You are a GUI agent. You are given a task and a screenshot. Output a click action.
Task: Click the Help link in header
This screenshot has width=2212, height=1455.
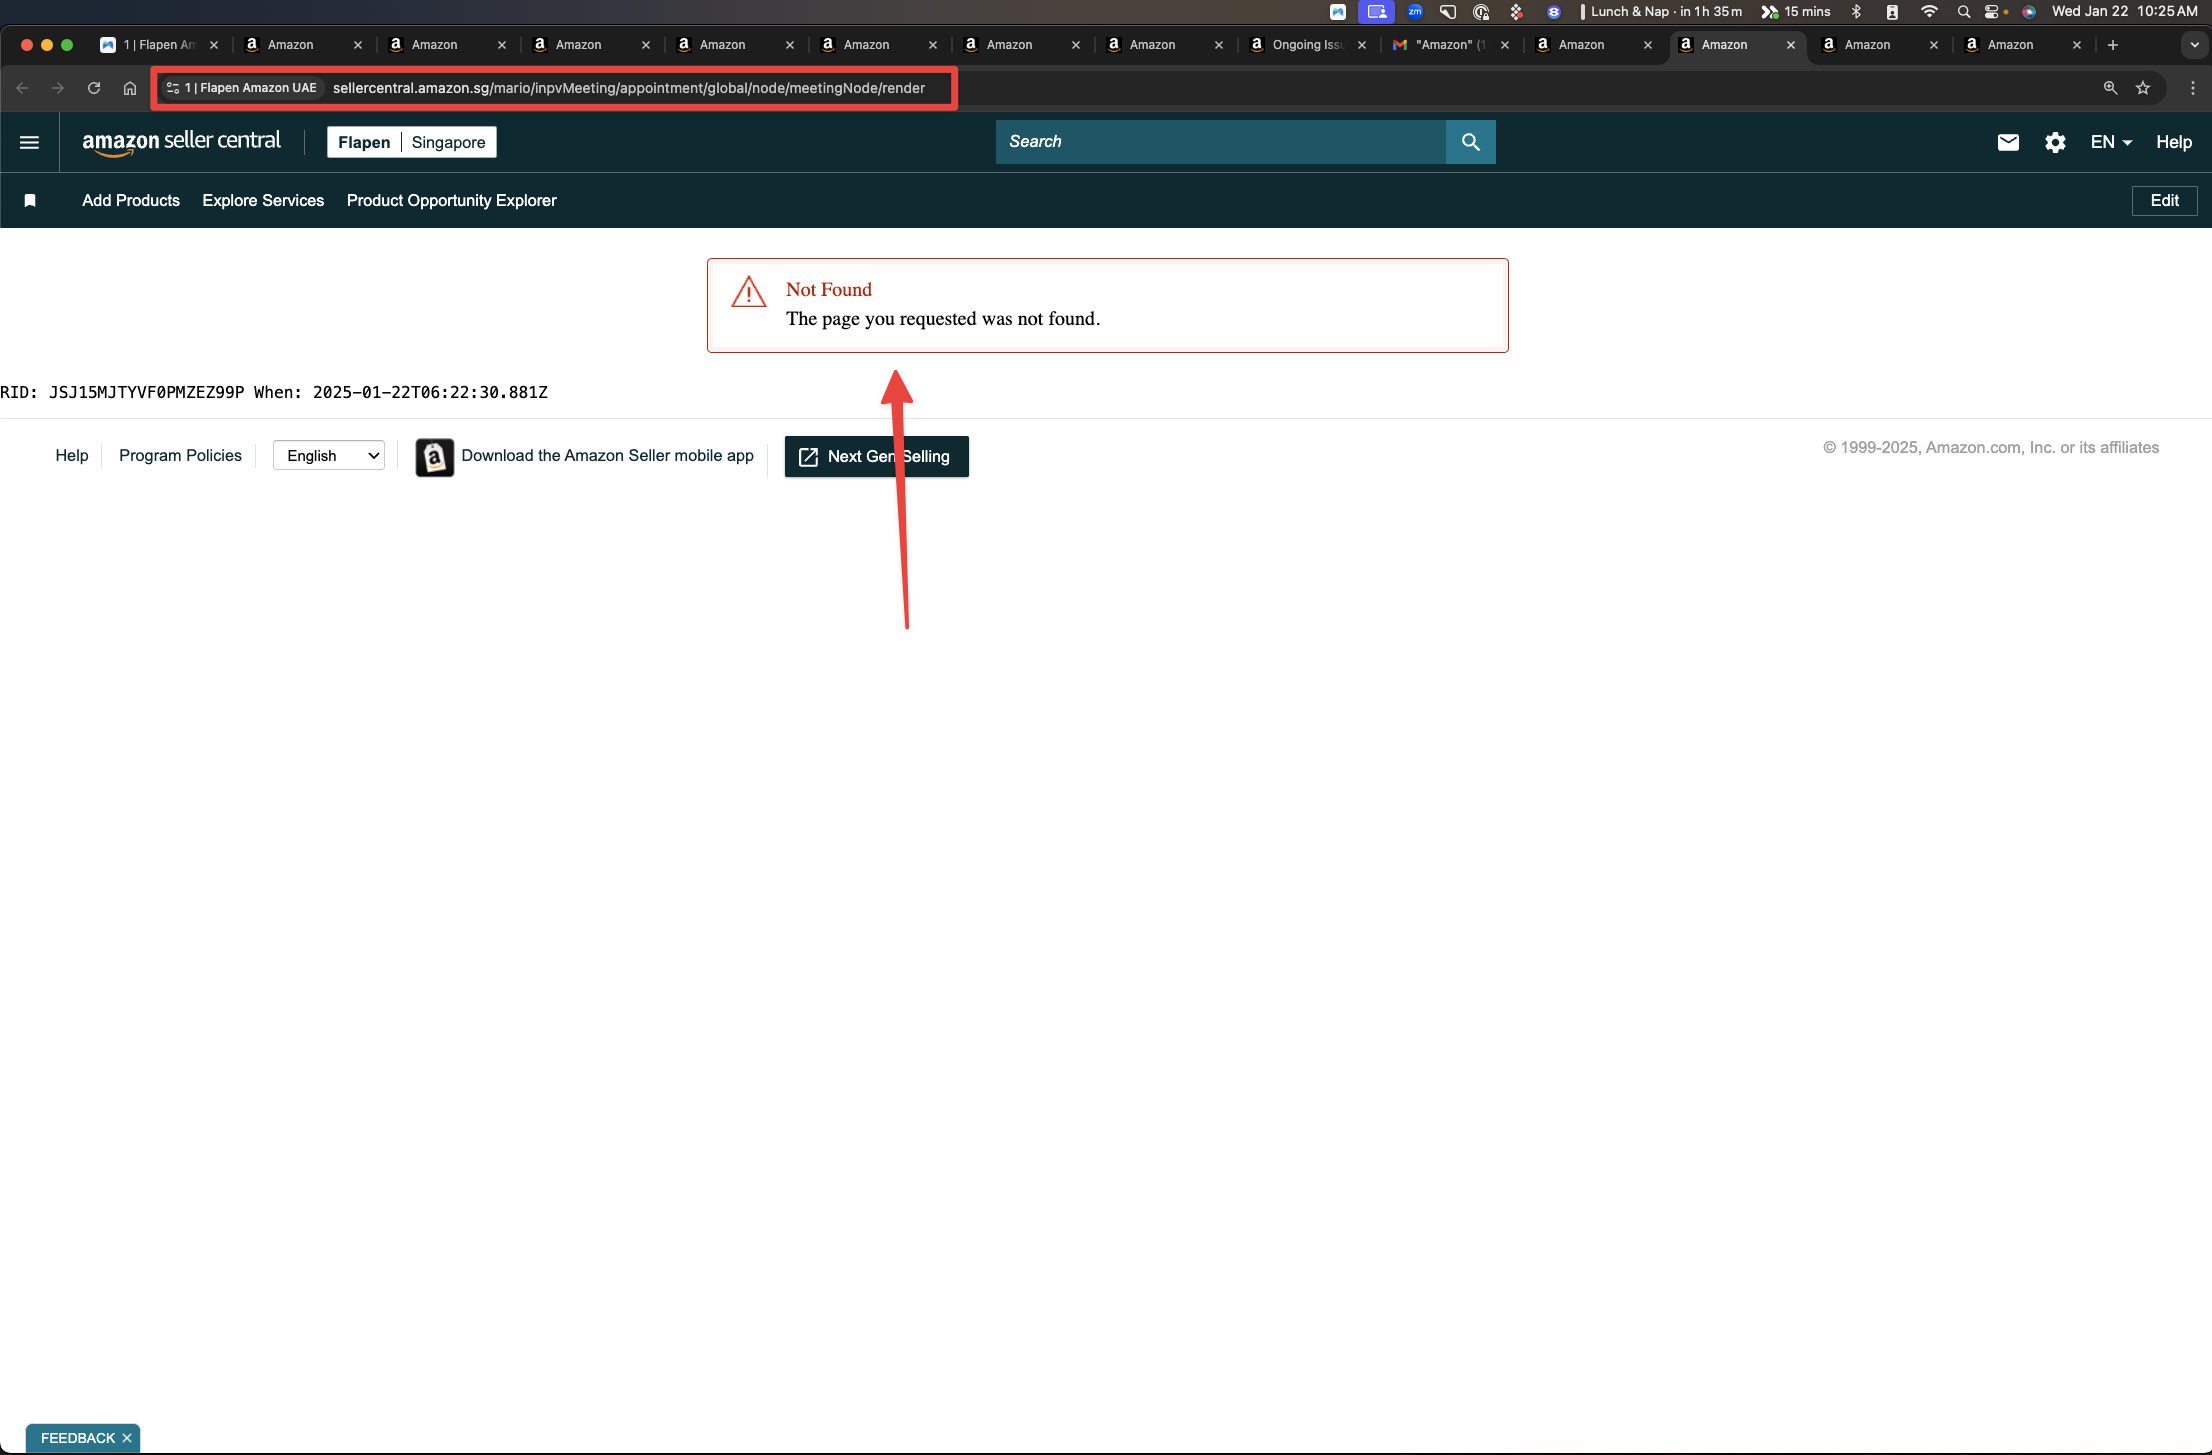2174,142
